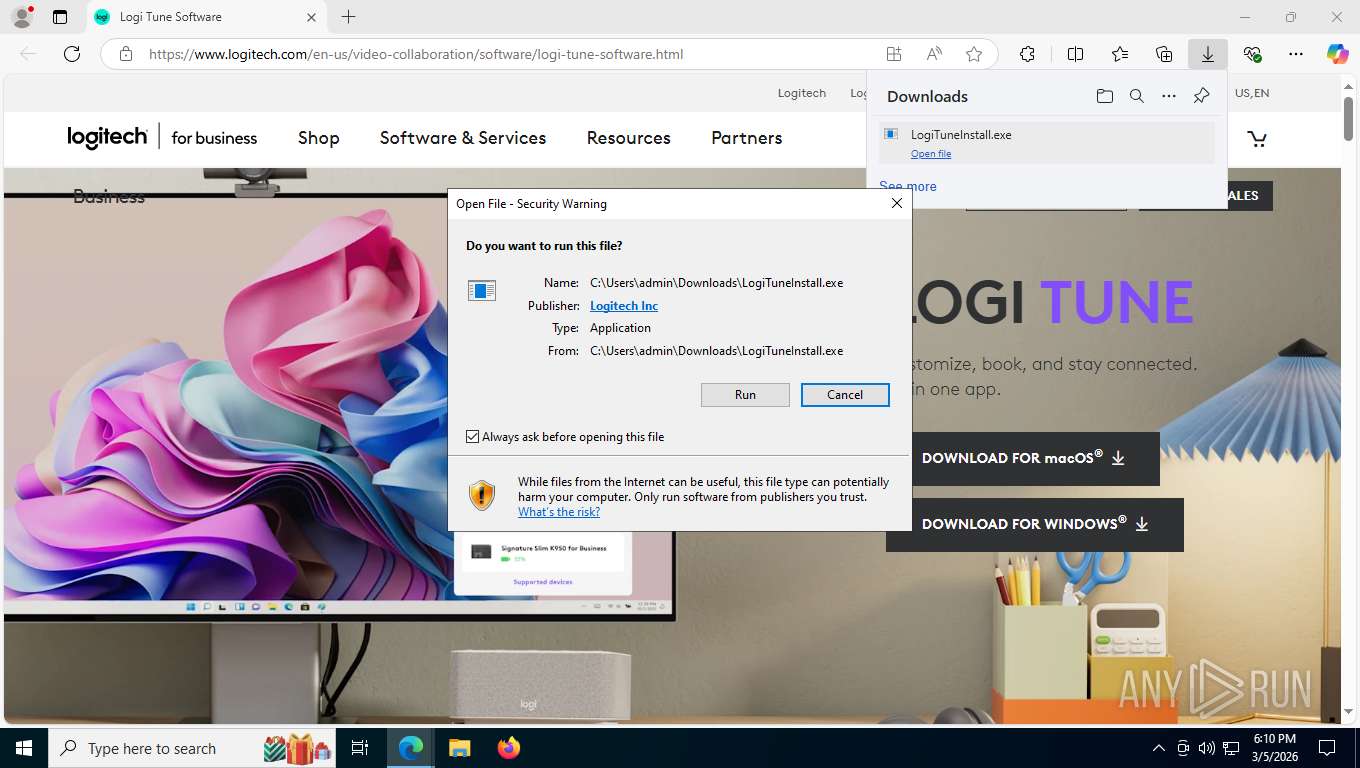Screen dimensions: 1360x768
Task: Open the Copilot sidebar icon
Action: [1338, 54]
